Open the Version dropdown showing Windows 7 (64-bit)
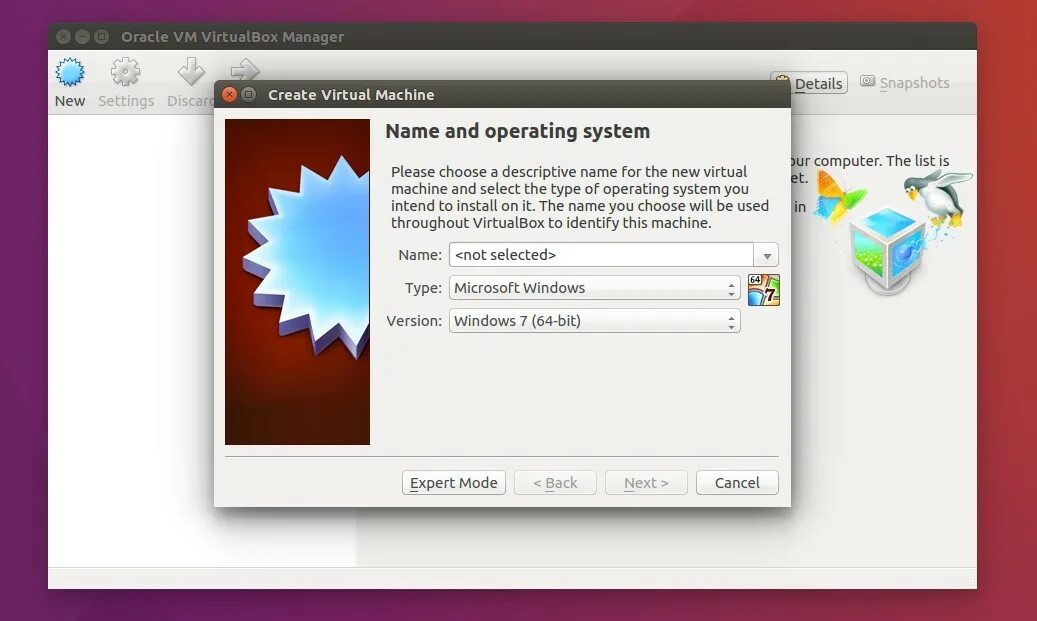The height and width of the screenshot is (621, 1037). (595, 321)
